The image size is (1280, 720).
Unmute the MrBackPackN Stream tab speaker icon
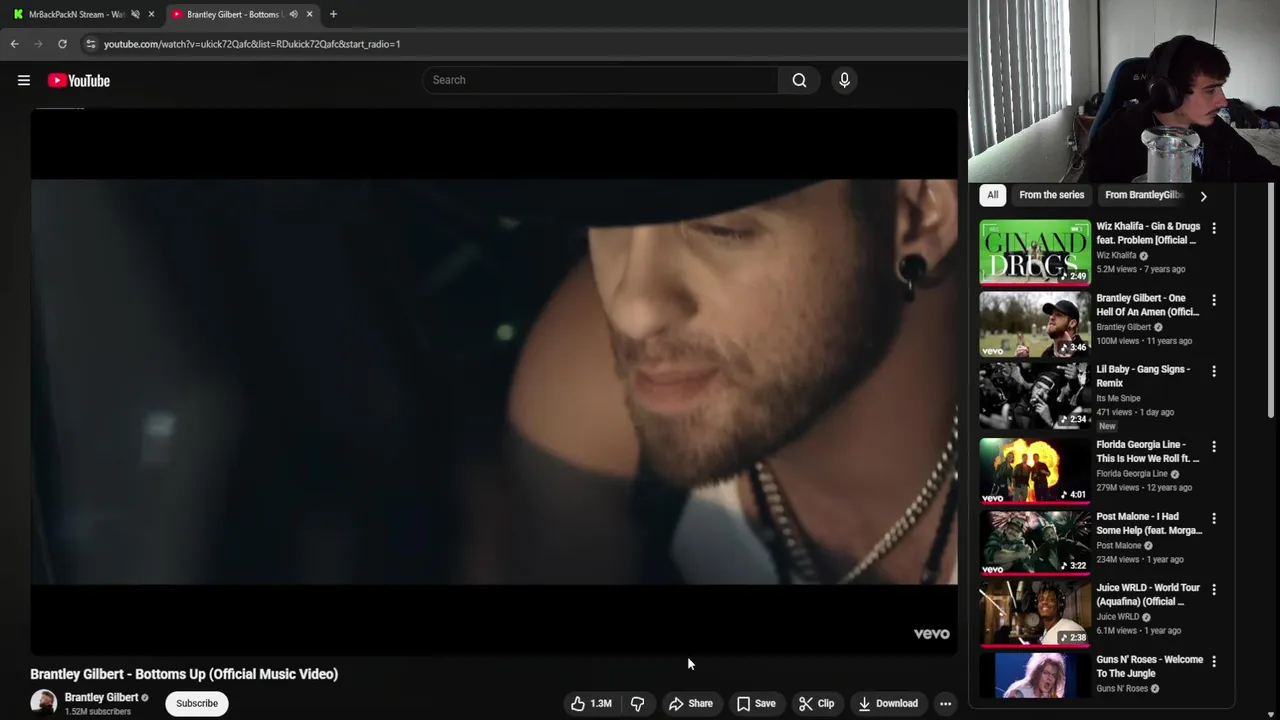pyautogui.click(x=135, y=14)
